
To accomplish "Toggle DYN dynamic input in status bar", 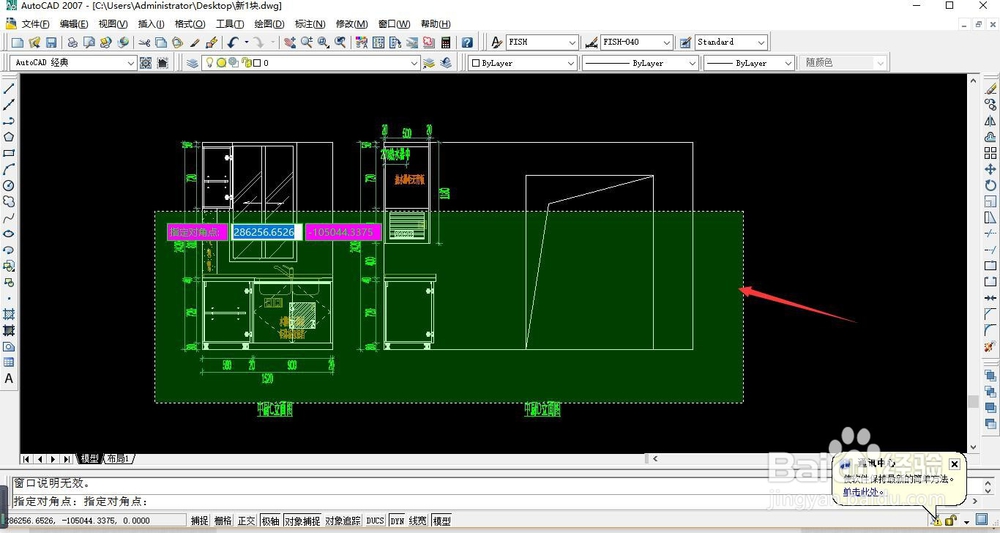I will 397,520.
